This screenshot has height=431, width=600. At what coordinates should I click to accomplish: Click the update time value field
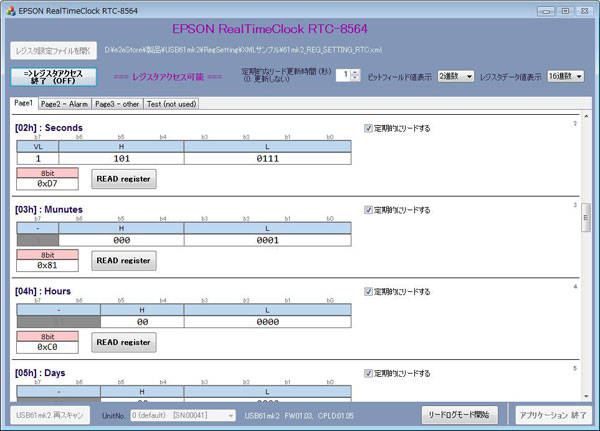pyautogui.click(x=343, y=75)
